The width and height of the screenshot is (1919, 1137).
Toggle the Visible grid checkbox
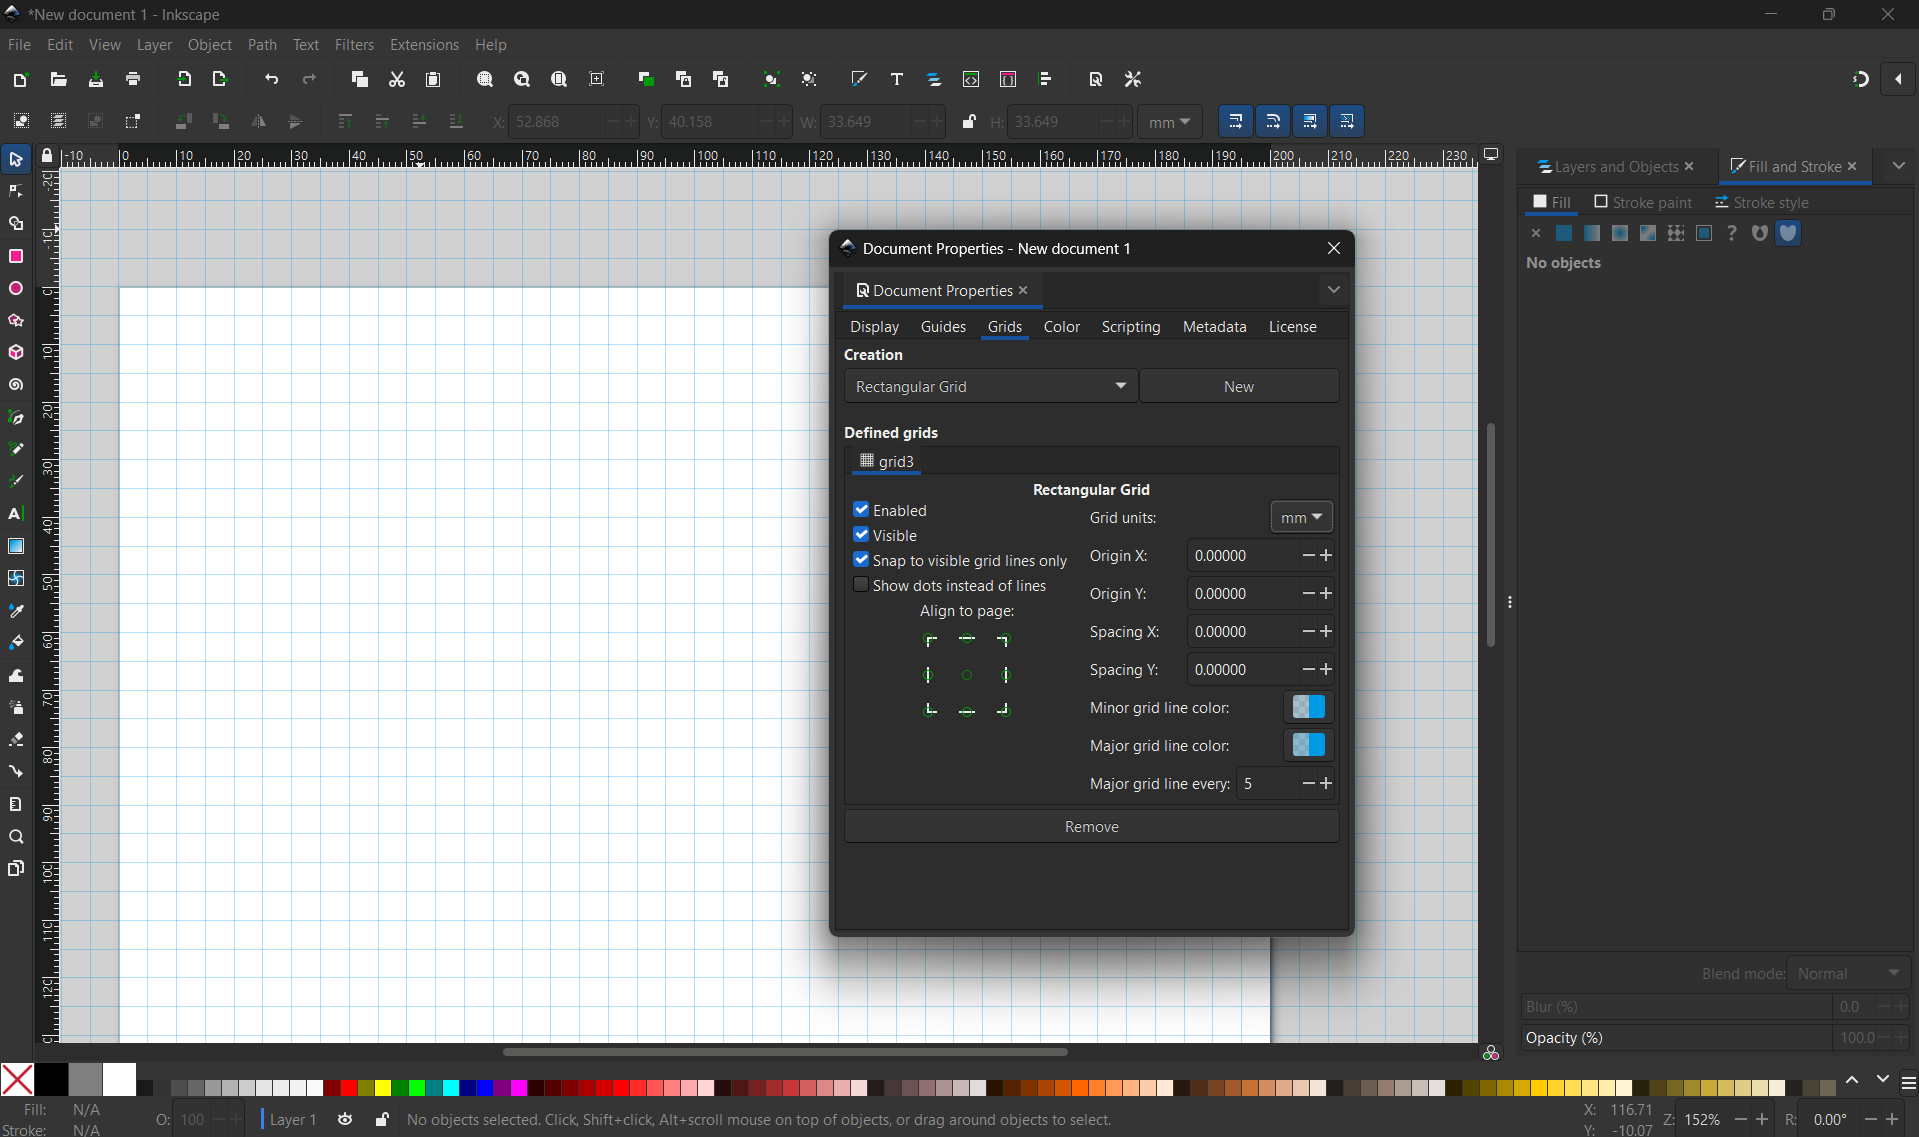[x=861, y=535]
